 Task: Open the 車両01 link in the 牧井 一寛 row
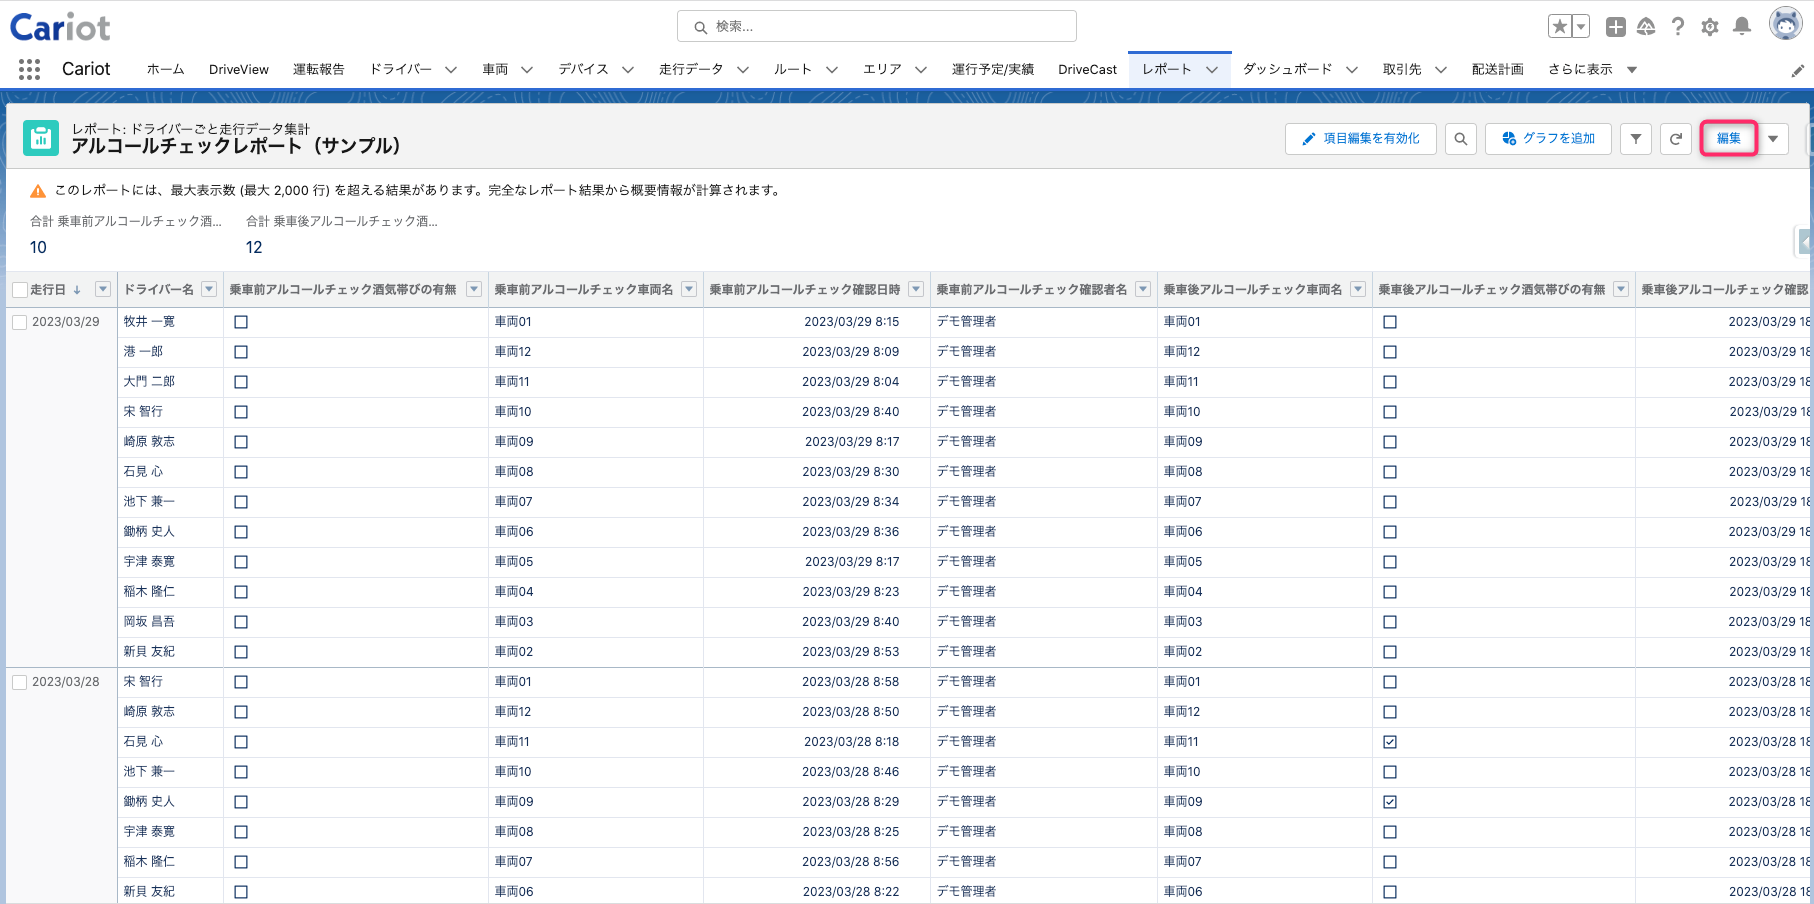pyautogui.click(x=513, y=322)
